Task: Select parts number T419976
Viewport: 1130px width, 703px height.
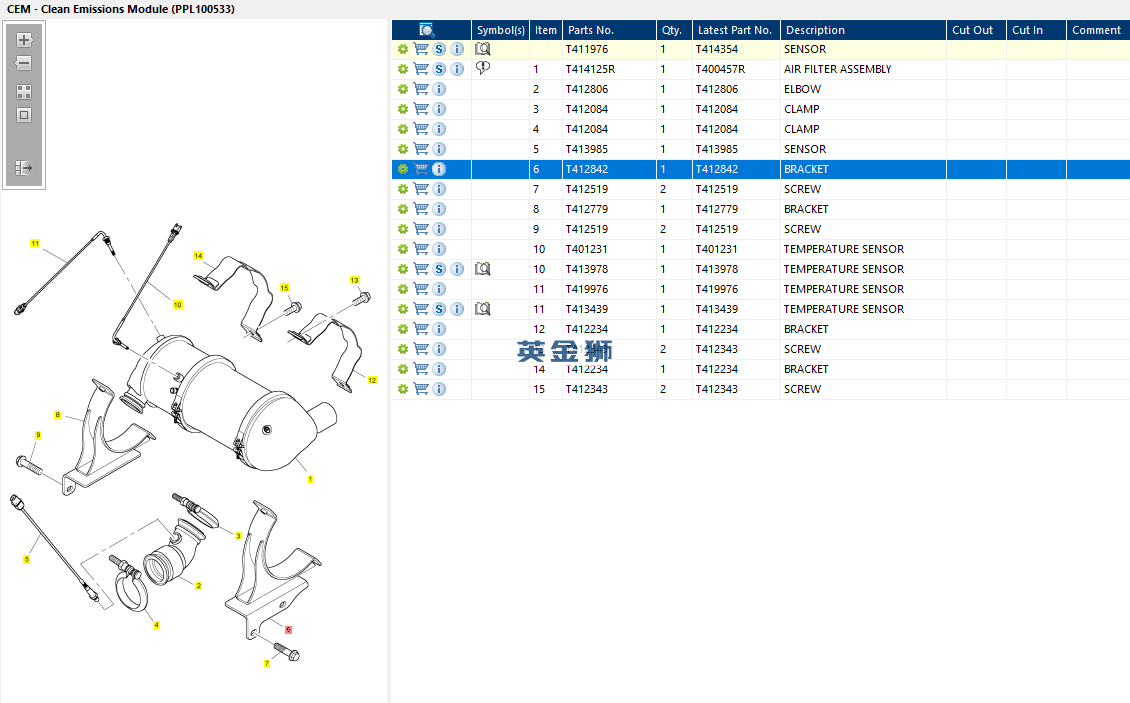Action: (x=587, y=289)
